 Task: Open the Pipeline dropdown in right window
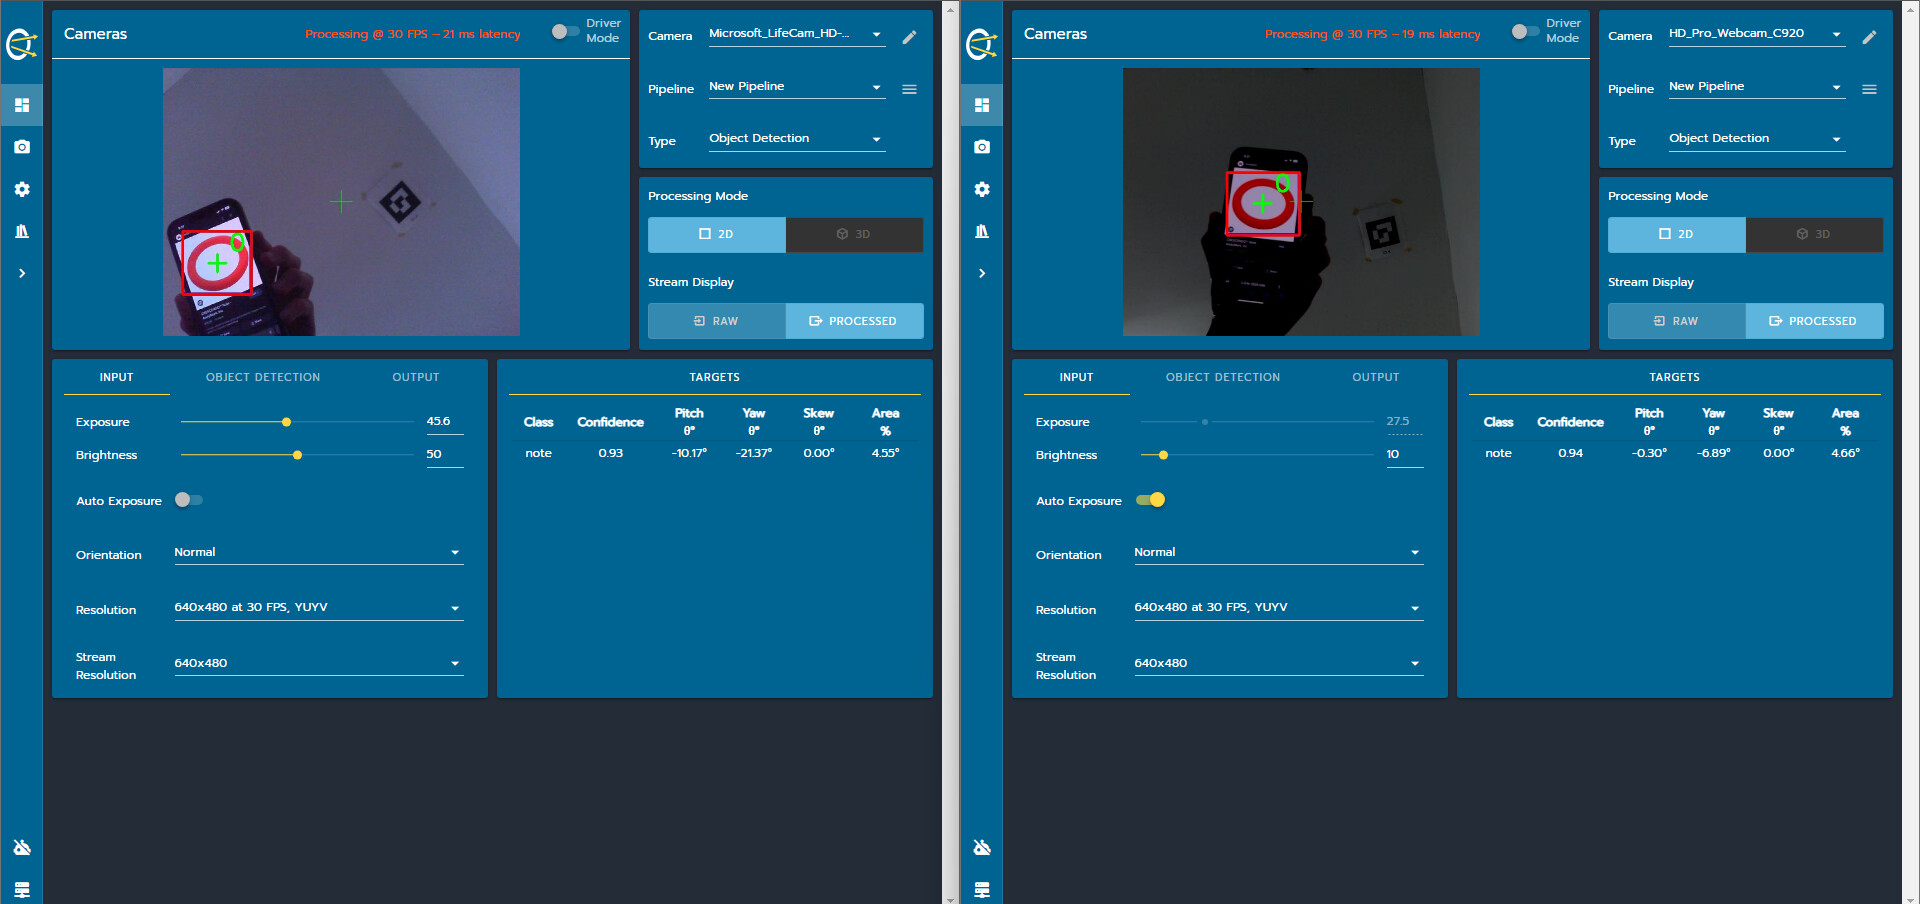click(1756, 87)
